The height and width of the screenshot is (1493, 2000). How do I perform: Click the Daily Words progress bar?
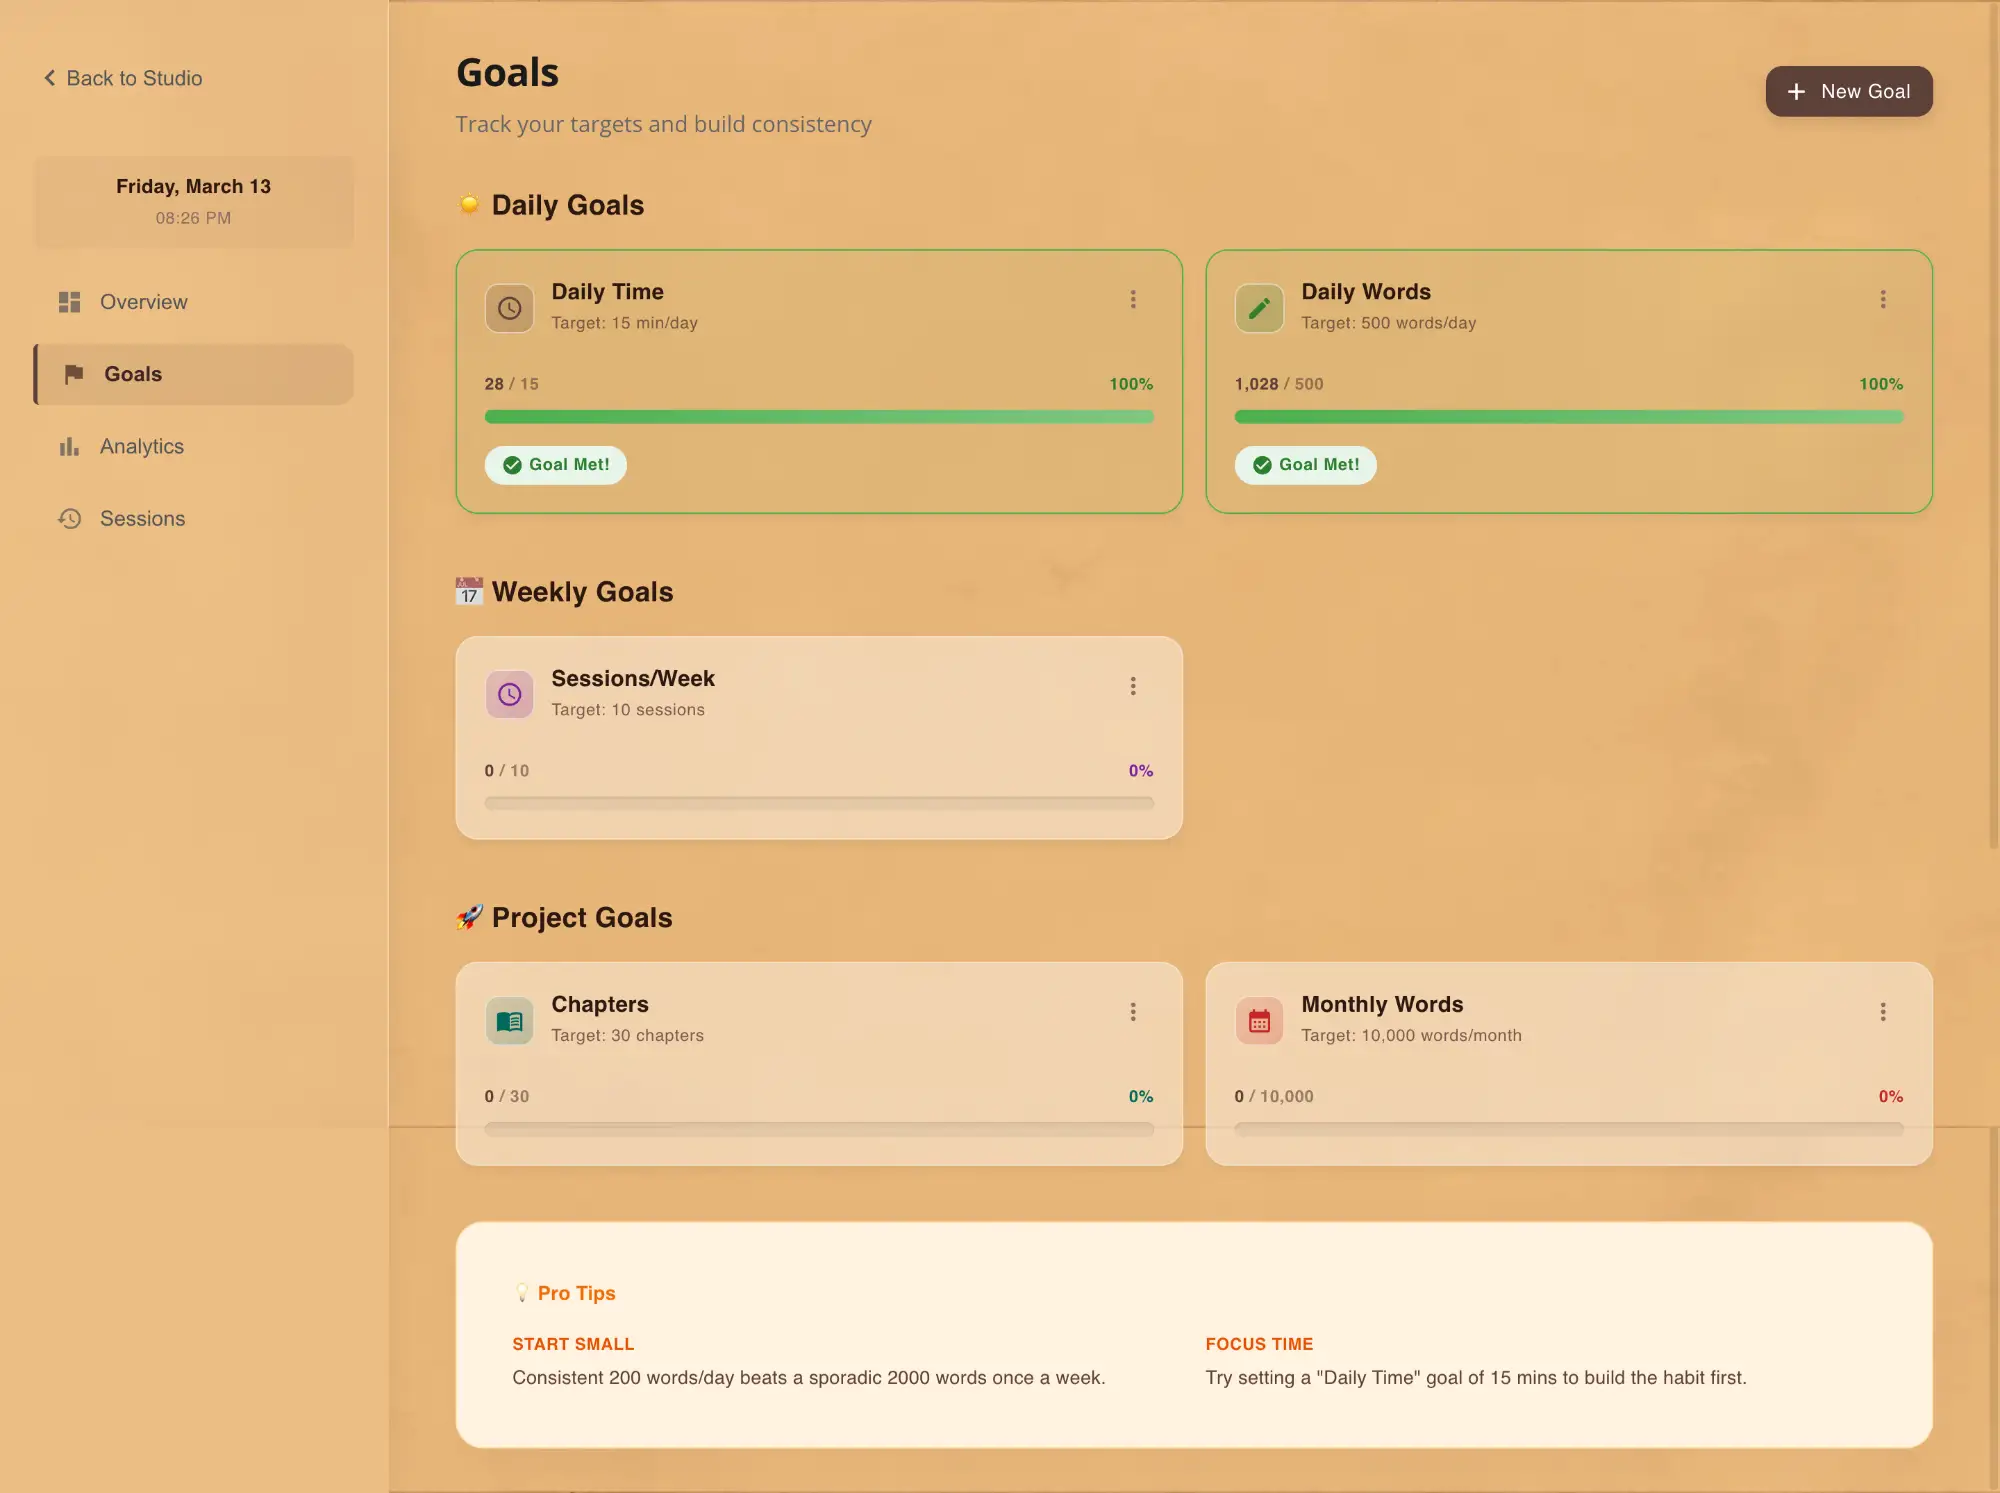click(1568, 417)
